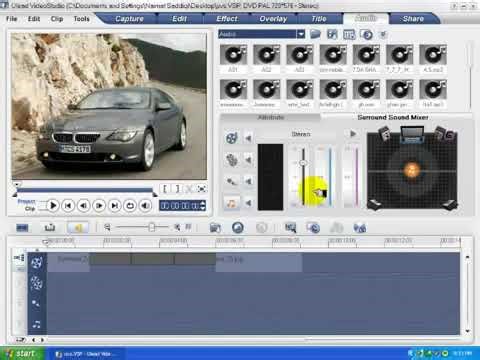Click the load audio folder icon

[x=315, y=34]
